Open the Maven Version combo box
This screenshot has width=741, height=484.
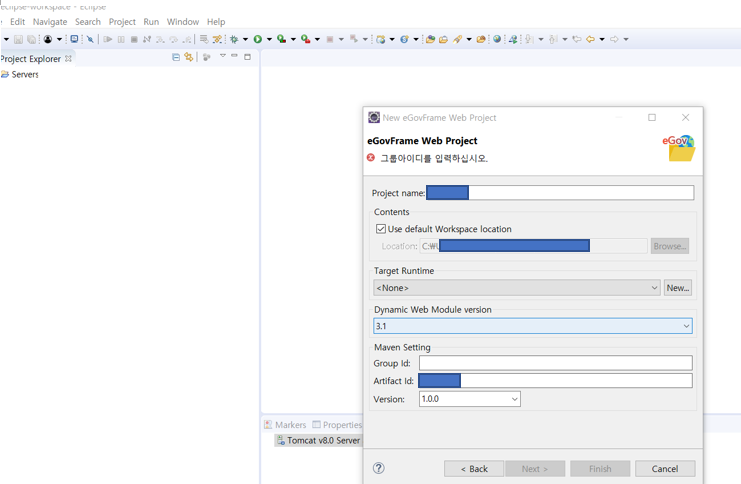coord(470,399)
